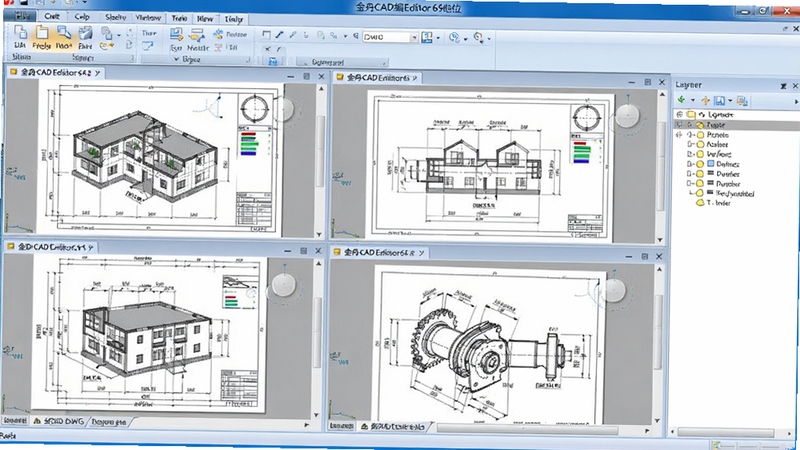Click the yellow arrow icon above the Mettle label
Viewport: 800px width, 450px height.
point(197,35)
